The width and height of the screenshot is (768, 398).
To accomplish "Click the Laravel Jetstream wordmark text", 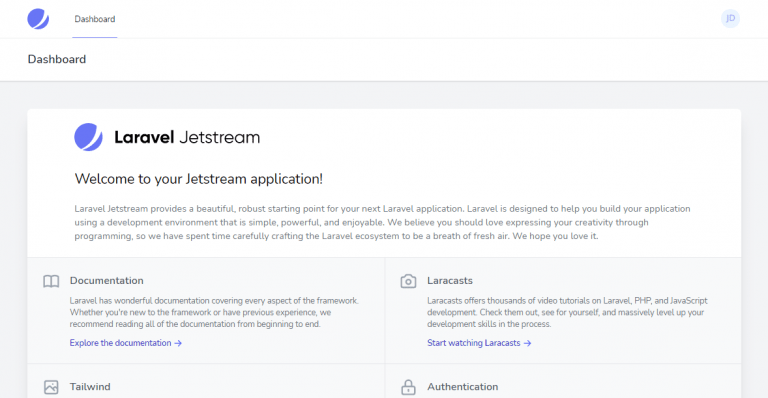I will (x=187, y=137).
